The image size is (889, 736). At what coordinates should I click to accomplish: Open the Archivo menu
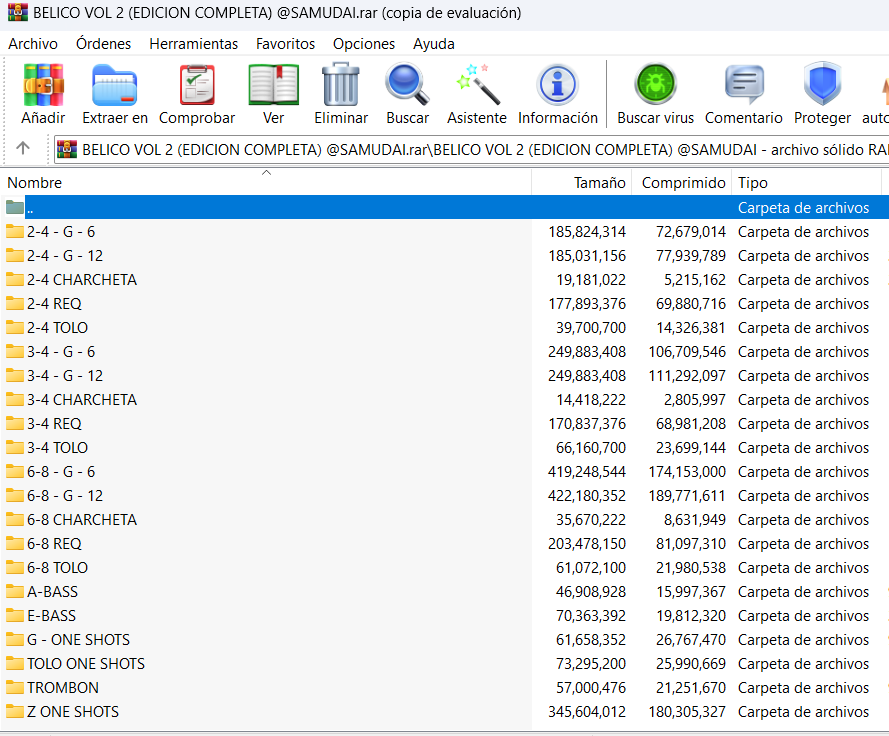[33, 44]
